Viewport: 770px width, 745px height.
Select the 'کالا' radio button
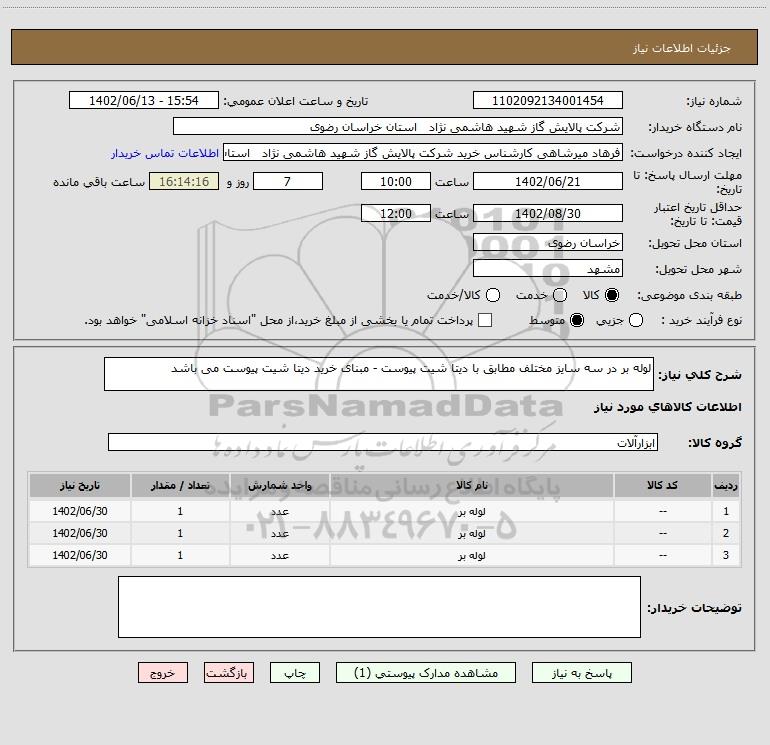pyautogui.click(x=612, y=296)
